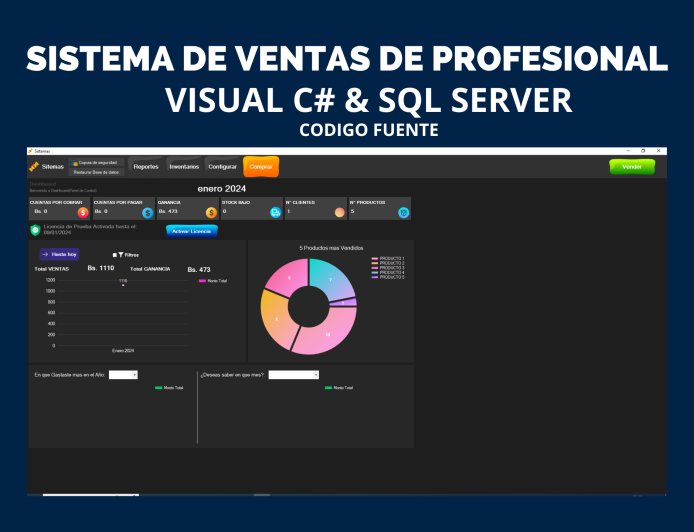Click the green license shield icon
The width and height of the screenshot is (694, 532).
click(x=35, y=230)
